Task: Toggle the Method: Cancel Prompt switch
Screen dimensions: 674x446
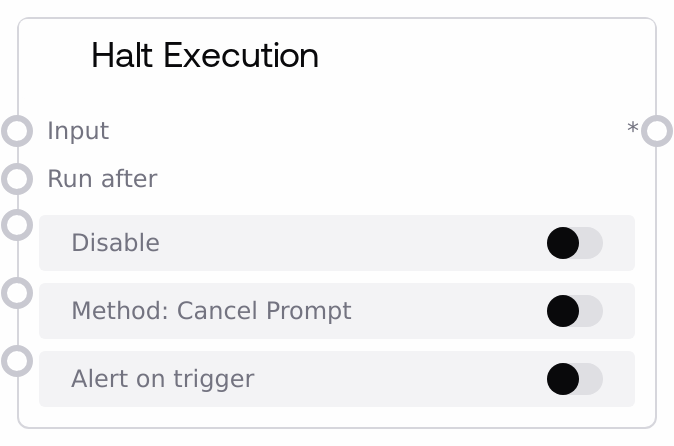Action: tap(574, 311)
